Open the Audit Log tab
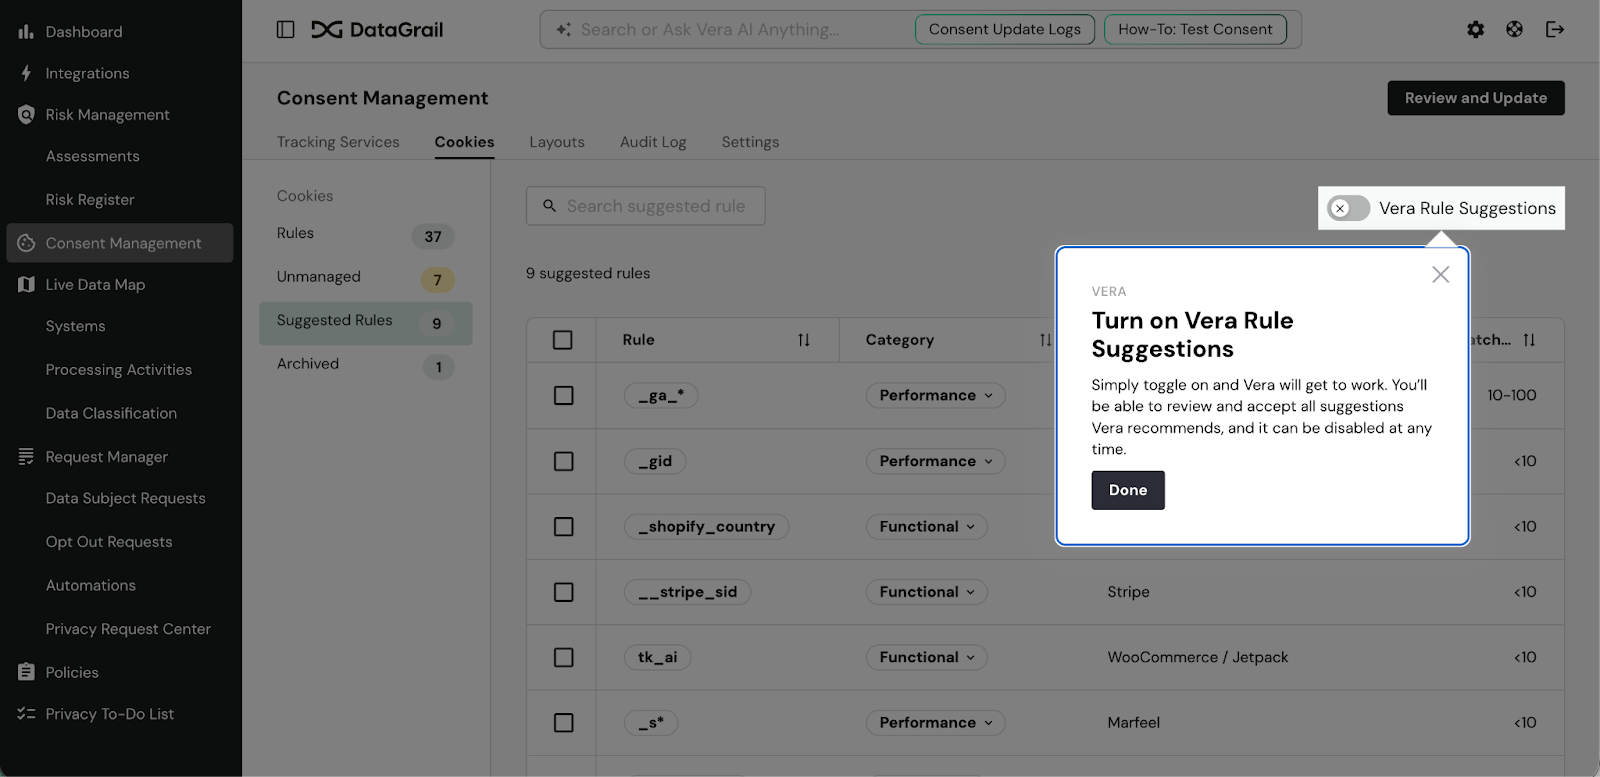 [653, 142]
